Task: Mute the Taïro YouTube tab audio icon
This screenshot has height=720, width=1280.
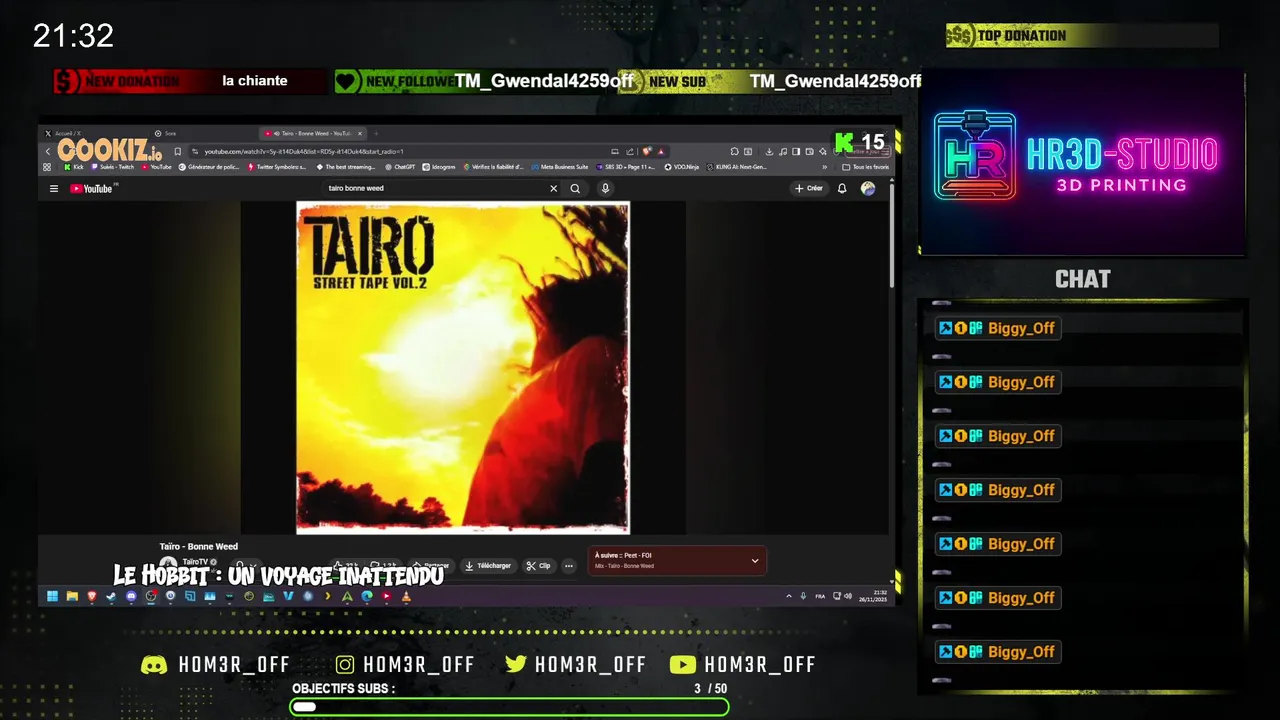Action: (x=276, y=133)
